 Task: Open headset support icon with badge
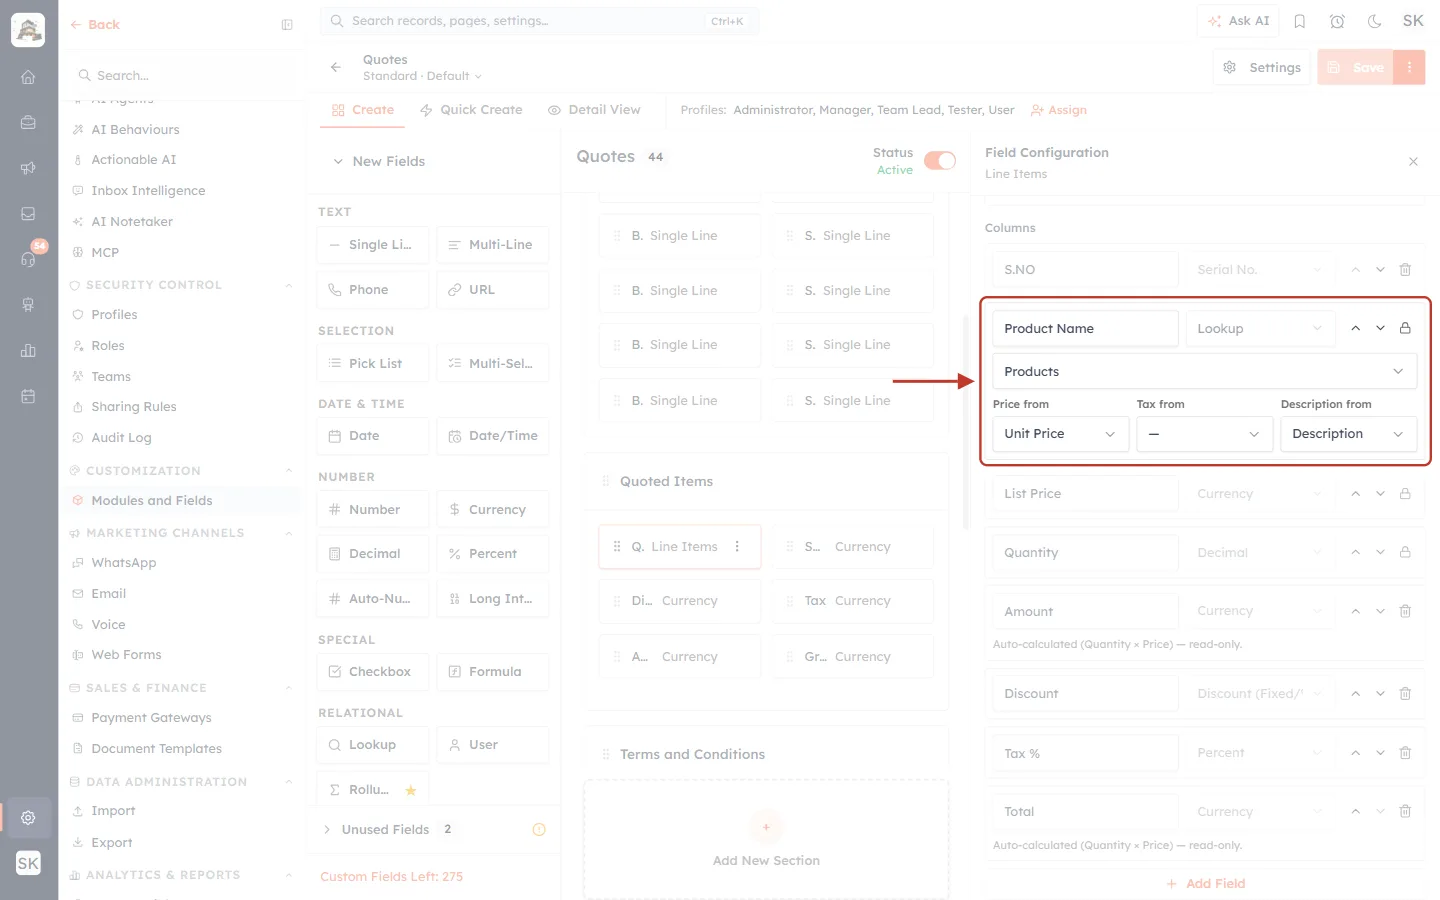pos(28,259)
